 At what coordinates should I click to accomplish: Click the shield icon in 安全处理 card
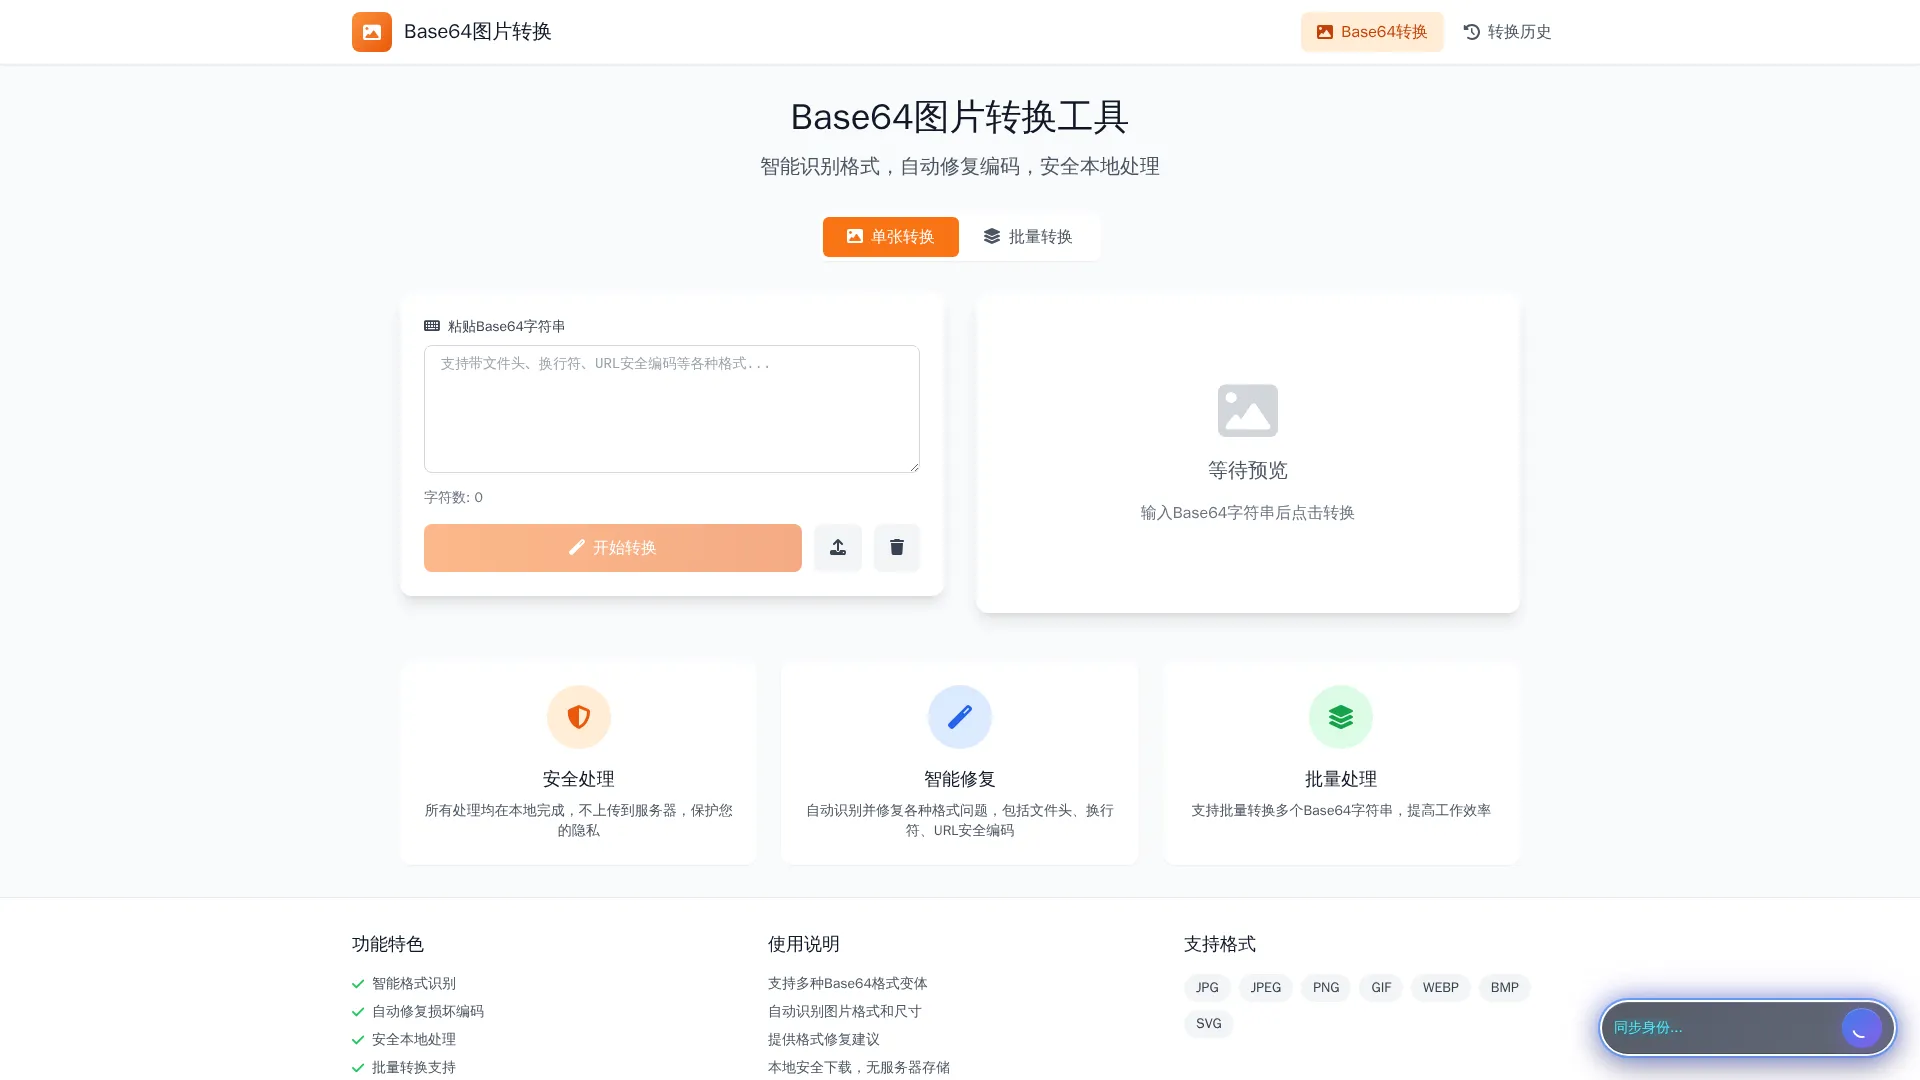(x=578, y=716)
